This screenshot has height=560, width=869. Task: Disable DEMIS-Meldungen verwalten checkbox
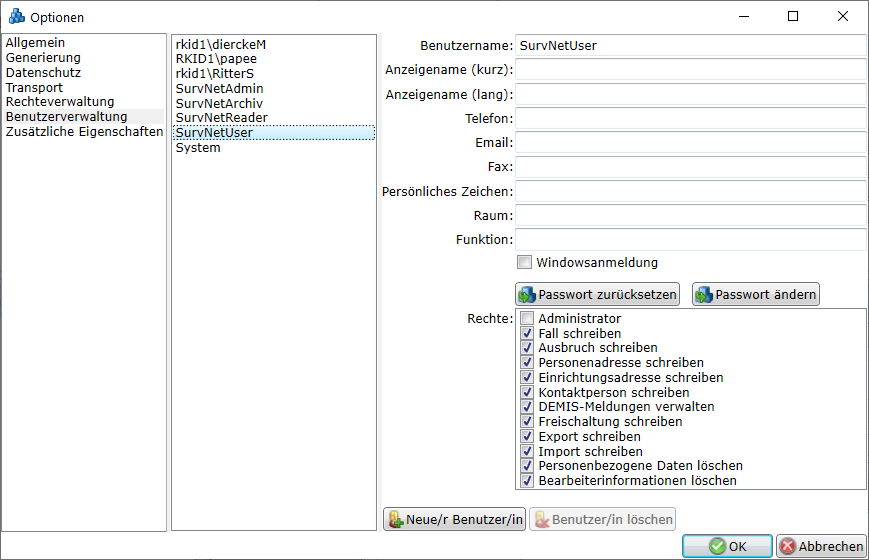pyautogui.click(x=527, y=407)
